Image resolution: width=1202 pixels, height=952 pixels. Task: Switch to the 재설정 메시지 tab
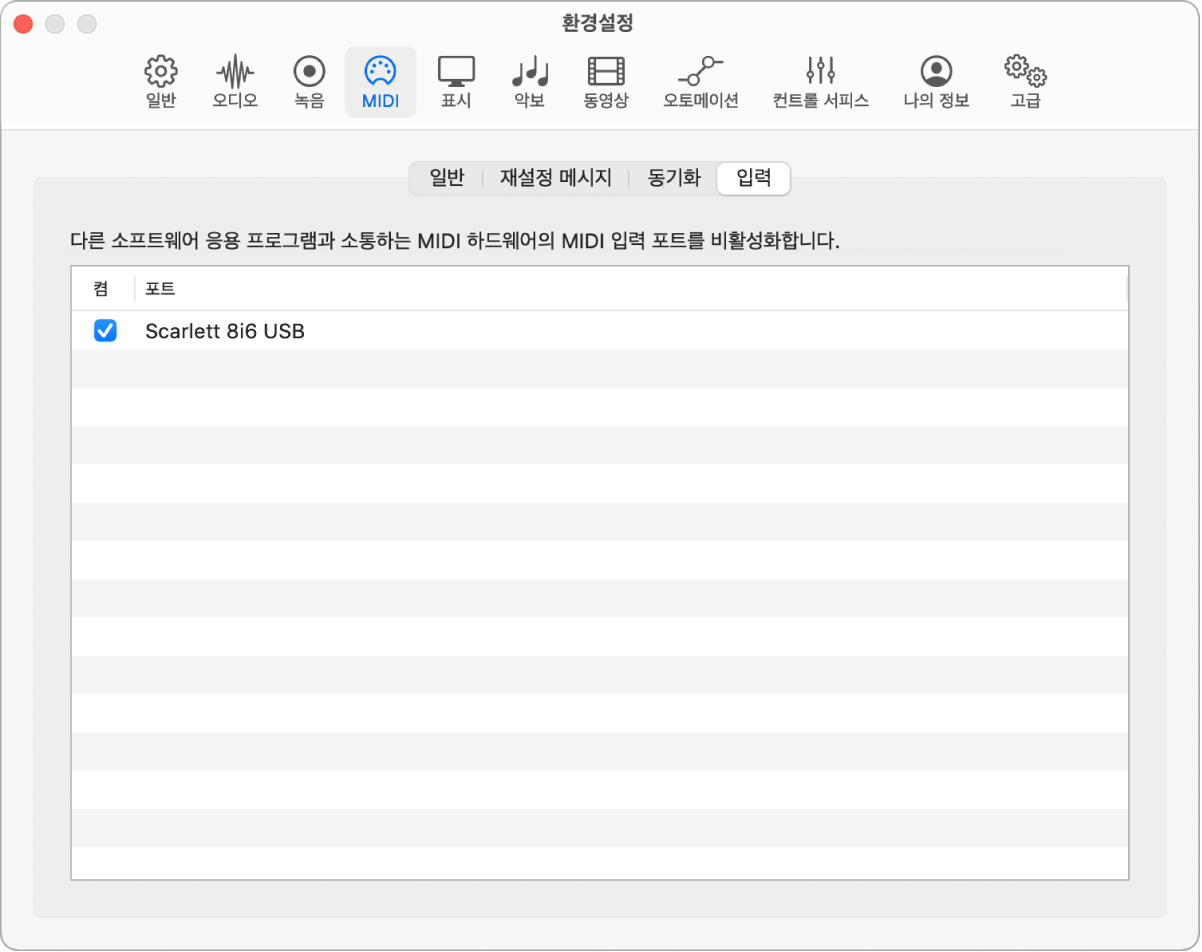pyautogui.click(x=556, y=179)
